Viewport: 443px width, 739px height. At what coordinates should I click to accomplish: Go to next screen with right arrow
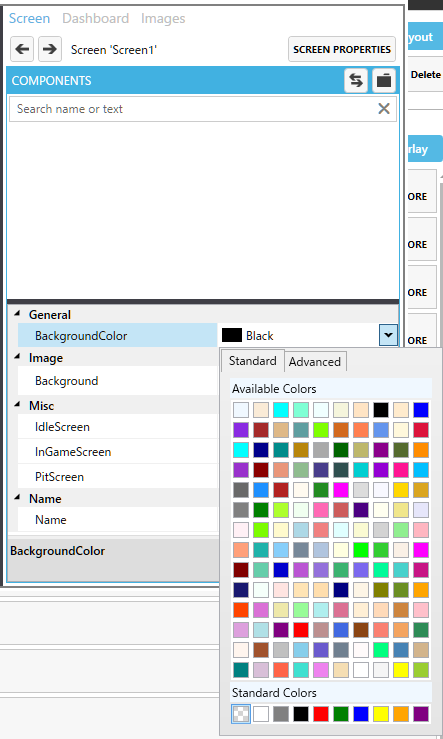click(x=50, y=49)
